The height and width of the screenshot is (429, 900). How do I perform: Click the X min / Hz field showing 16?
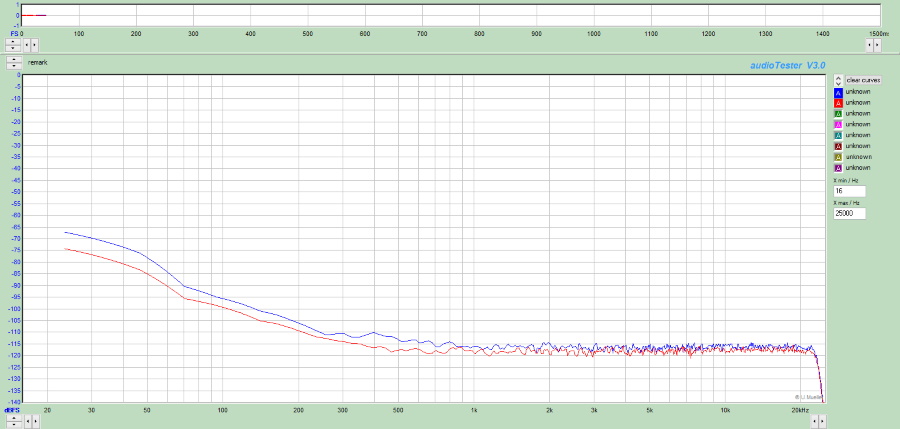(849, 191)
